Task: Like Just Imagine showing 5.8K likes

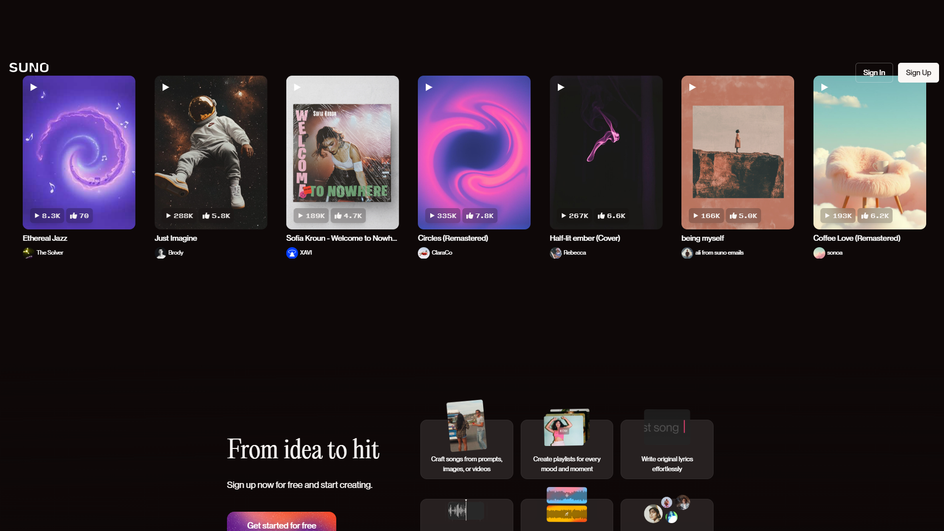Action: tap(216, 216)
